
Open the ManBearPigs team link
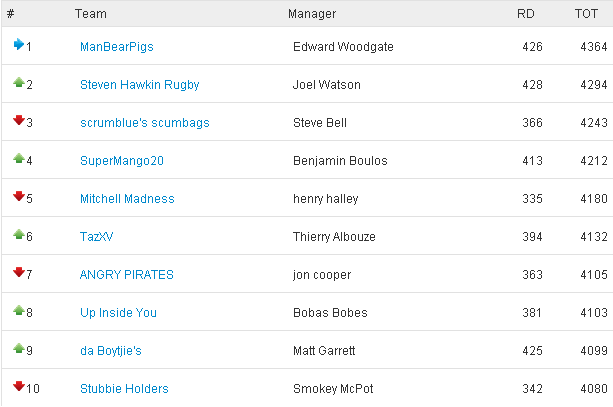pos(117,47)
